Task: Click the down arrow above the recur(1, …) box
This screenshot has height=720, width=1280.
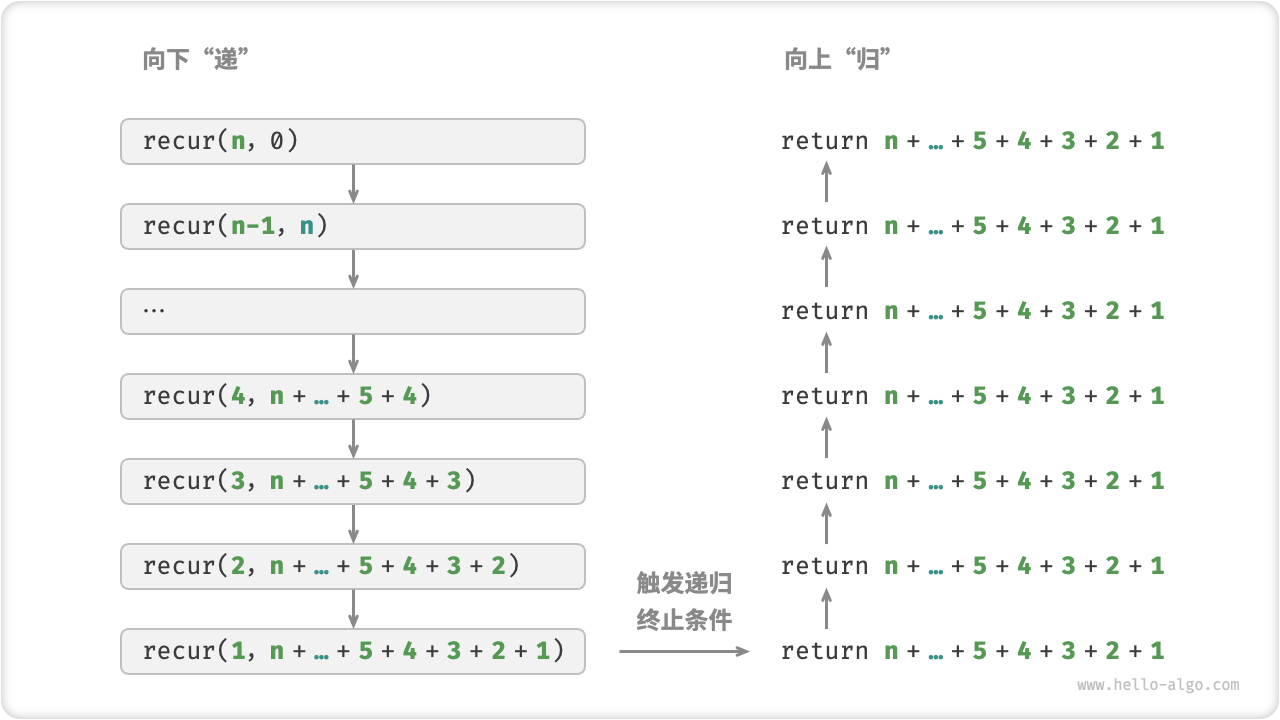Action: pos(353,609)
